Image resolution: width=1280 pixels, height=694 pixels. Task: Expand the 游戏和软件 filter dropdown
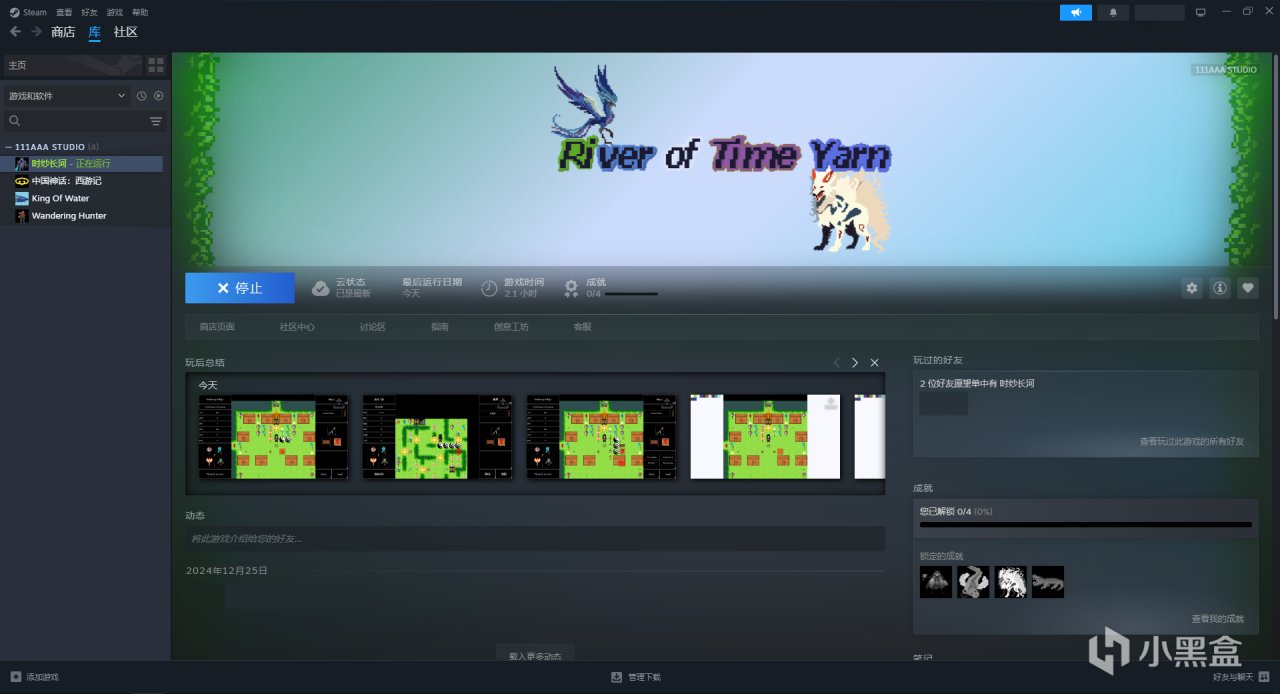(x=67, y=96)
